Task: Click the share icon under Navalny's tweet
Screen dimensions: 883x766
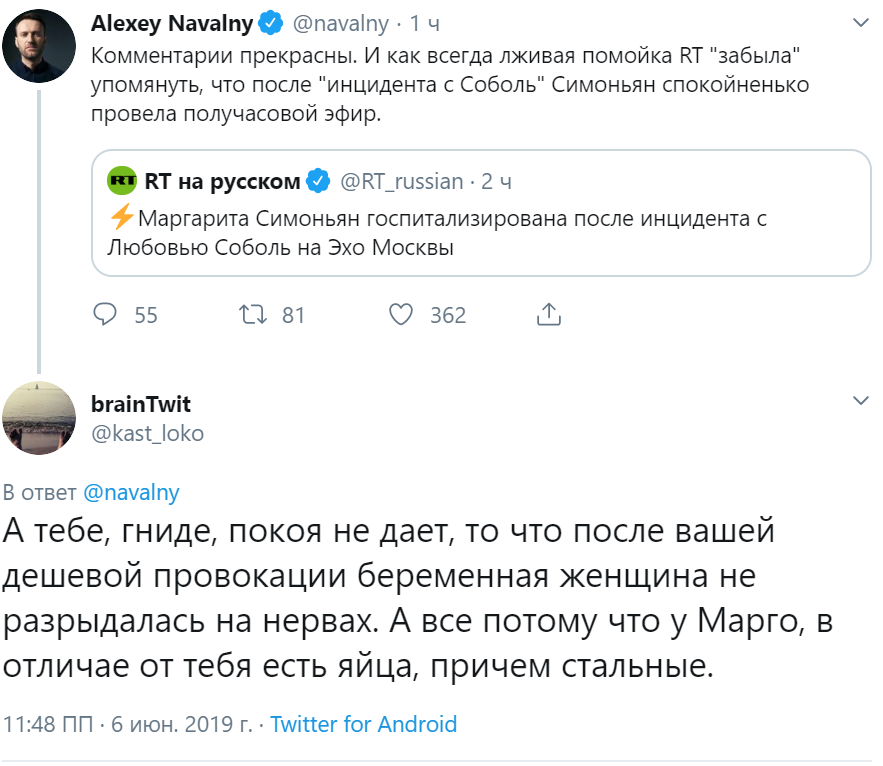Action: [547, 315]
